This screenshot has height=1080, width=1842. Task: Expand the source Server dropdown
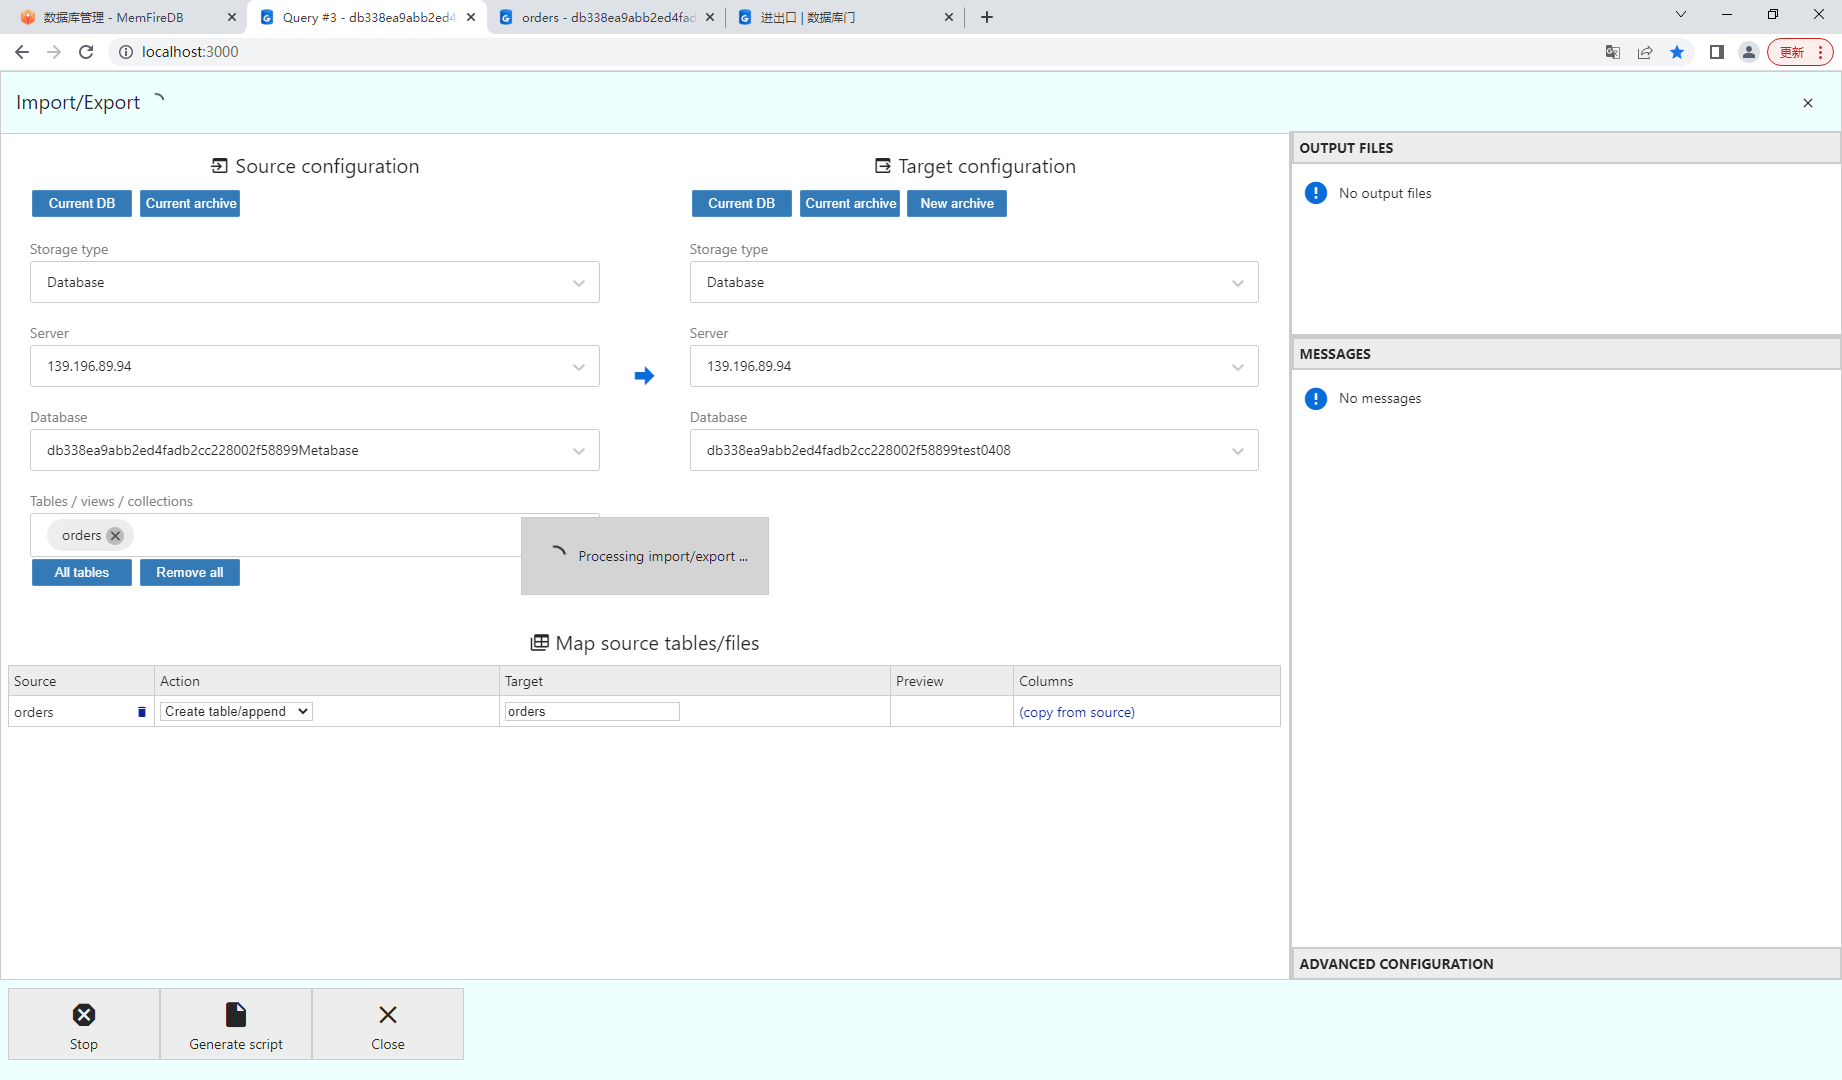click(315, 366)
